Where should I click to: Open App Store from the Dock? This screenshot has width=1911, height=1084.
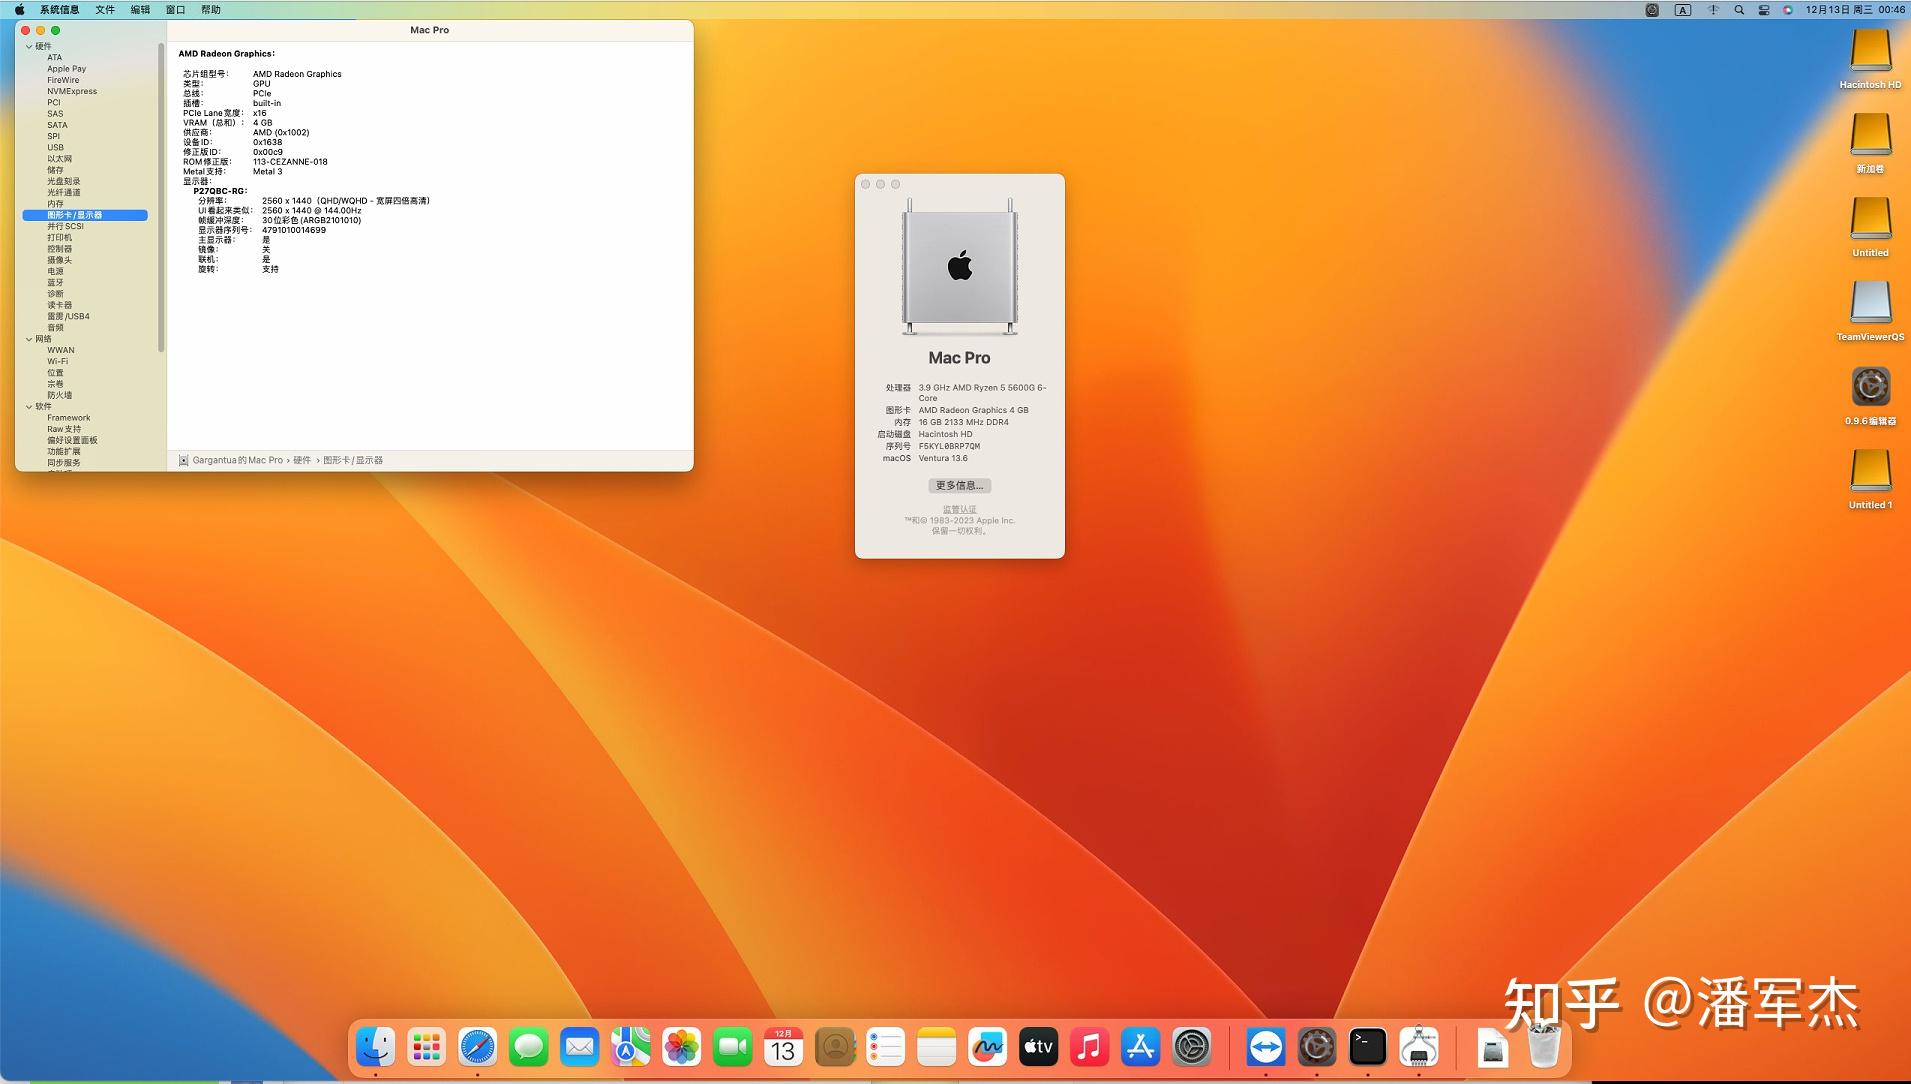coord(1141,1047)
